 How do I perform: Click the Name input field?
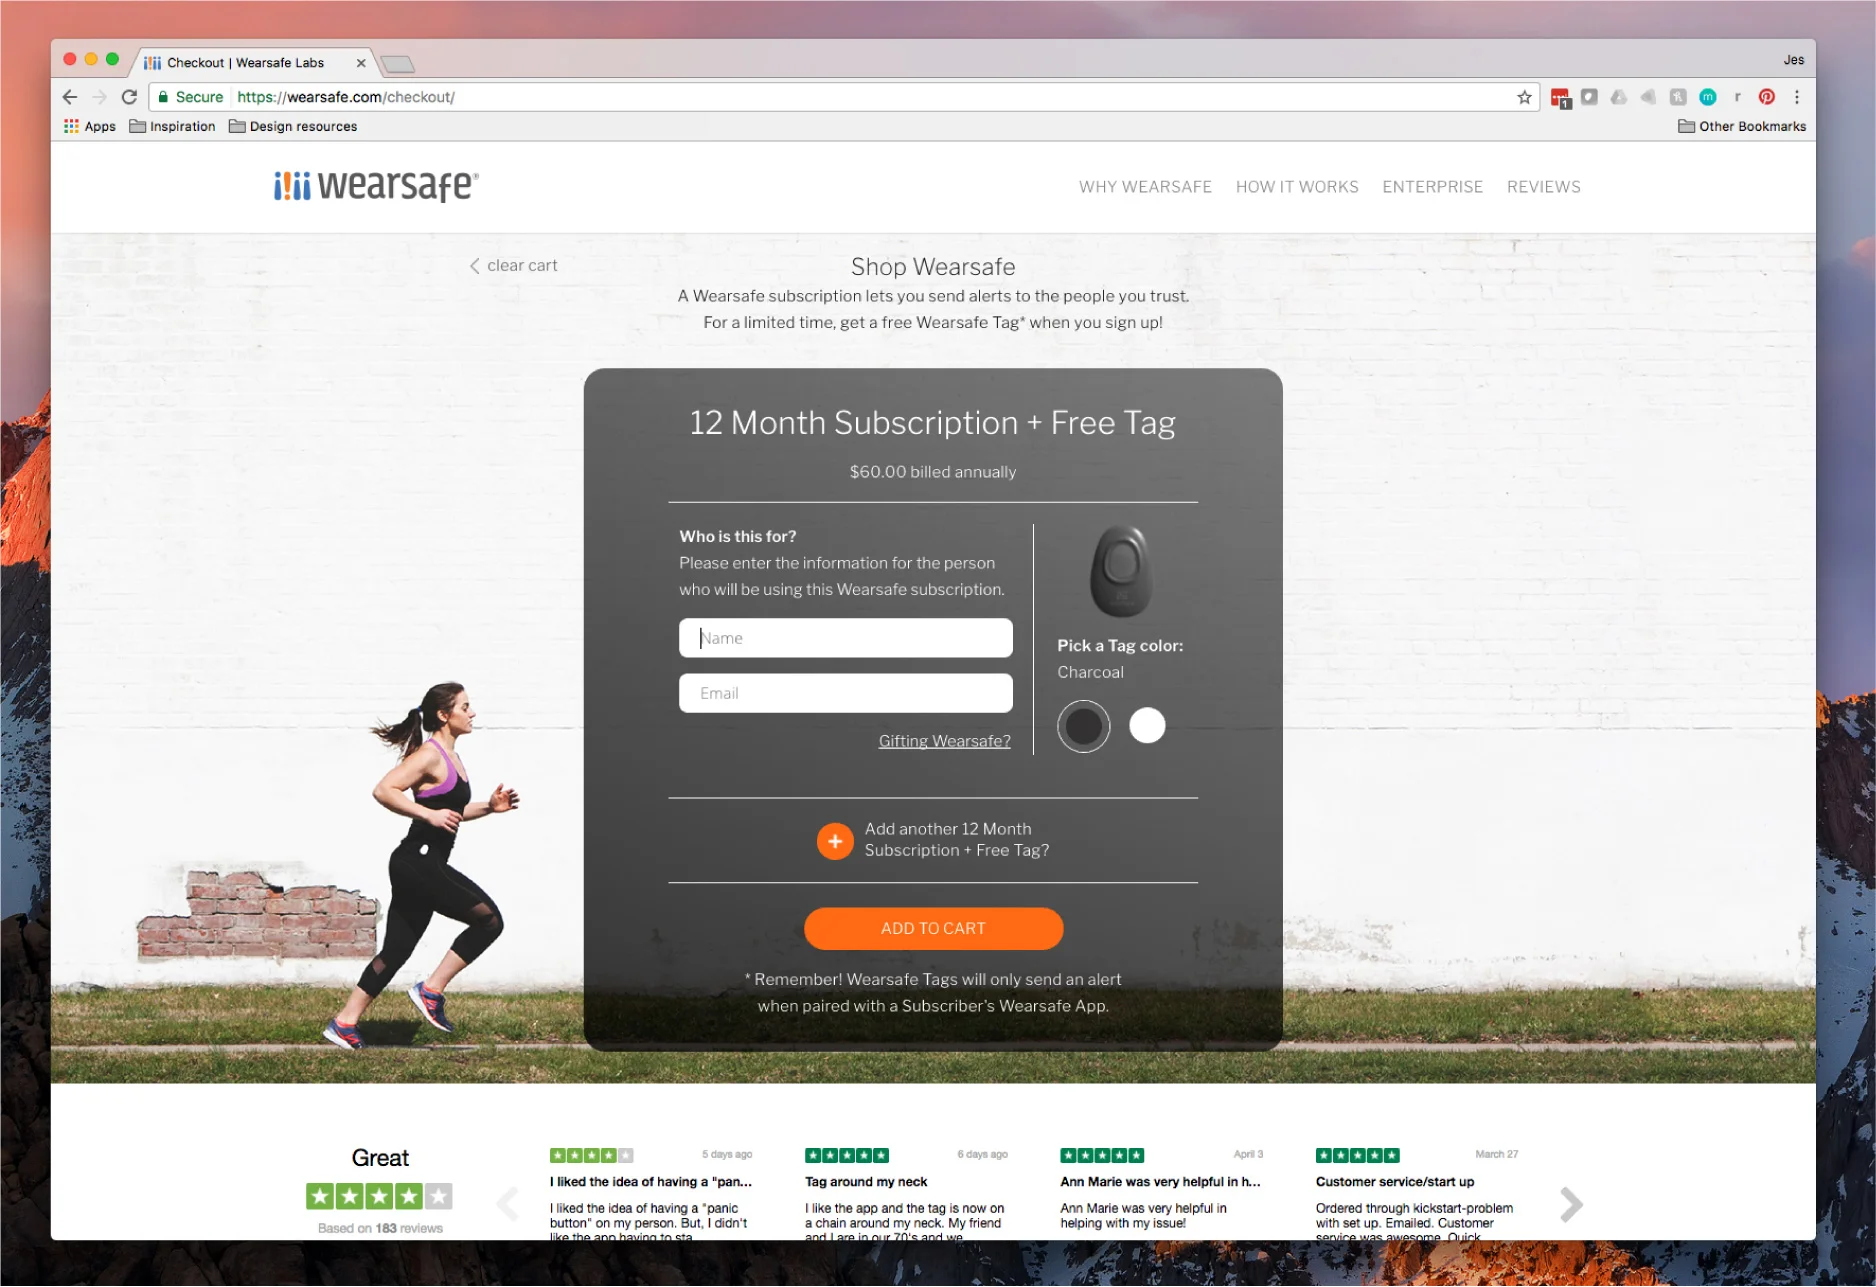pos(845,638)
